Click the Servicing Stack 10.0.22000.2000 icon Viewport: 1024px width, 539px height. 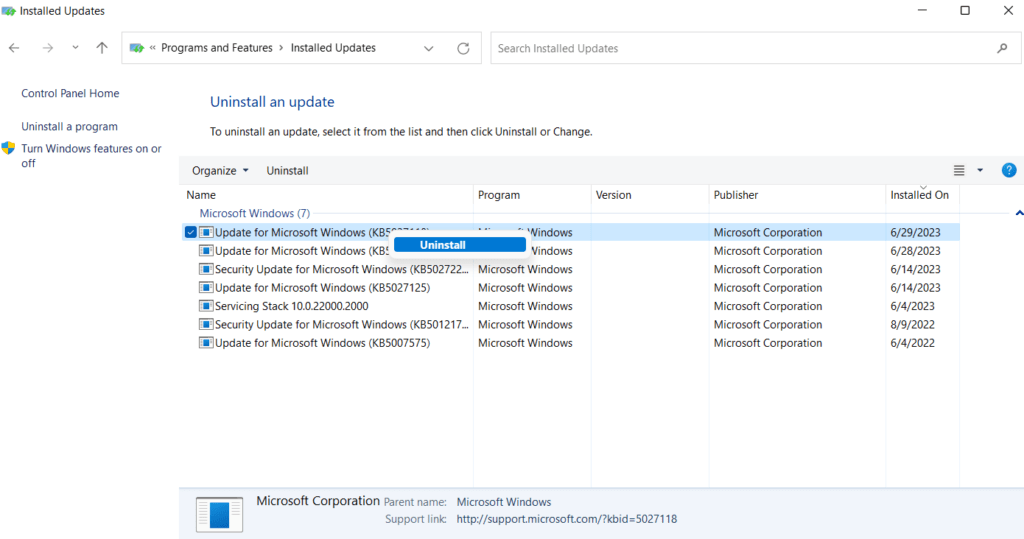pyautogui.click(x=206, y=306)
